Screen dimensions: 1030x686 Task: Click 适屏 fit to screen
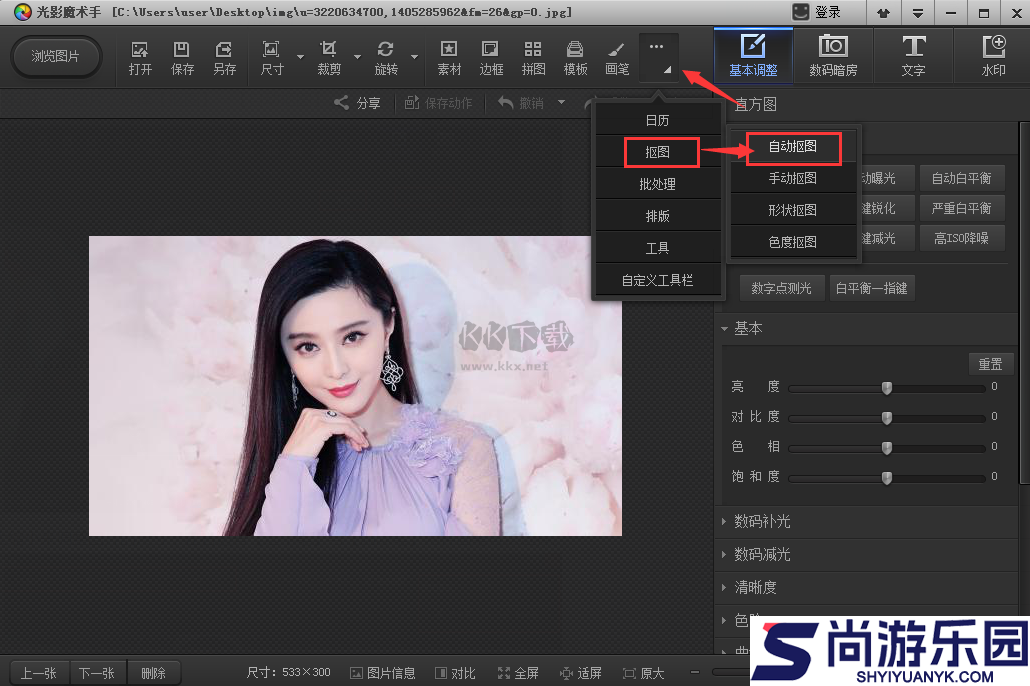(x=581, y=673)
